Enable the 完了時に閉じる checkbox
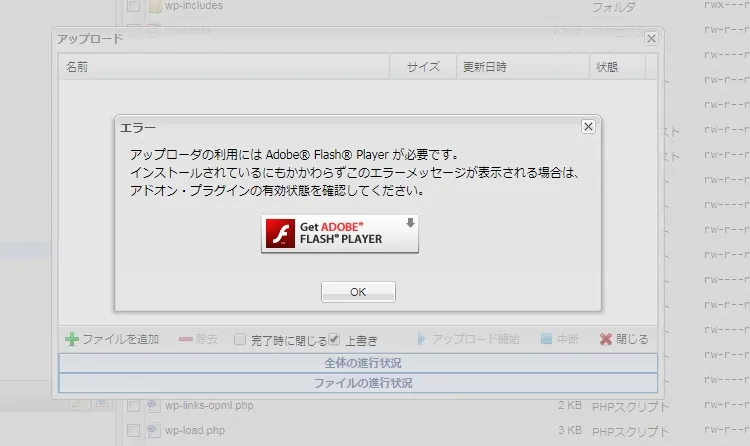Screen dimensions: 750x446 click(240, 340)
